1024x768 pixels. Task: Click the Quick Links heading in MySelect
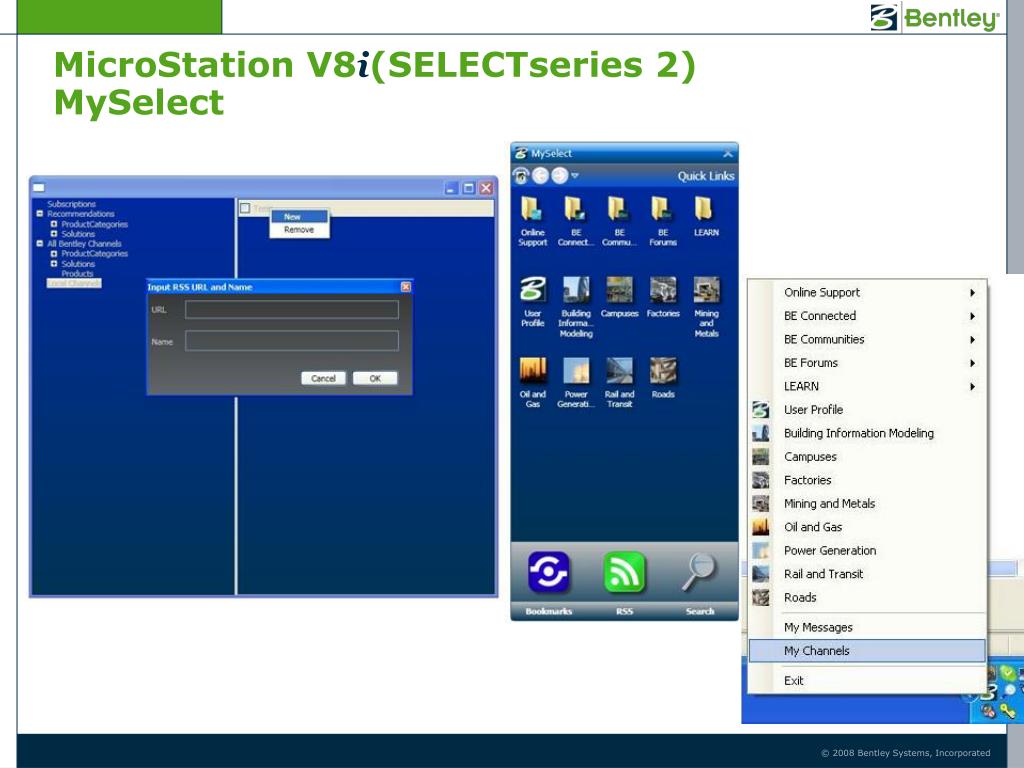(706, 176)
